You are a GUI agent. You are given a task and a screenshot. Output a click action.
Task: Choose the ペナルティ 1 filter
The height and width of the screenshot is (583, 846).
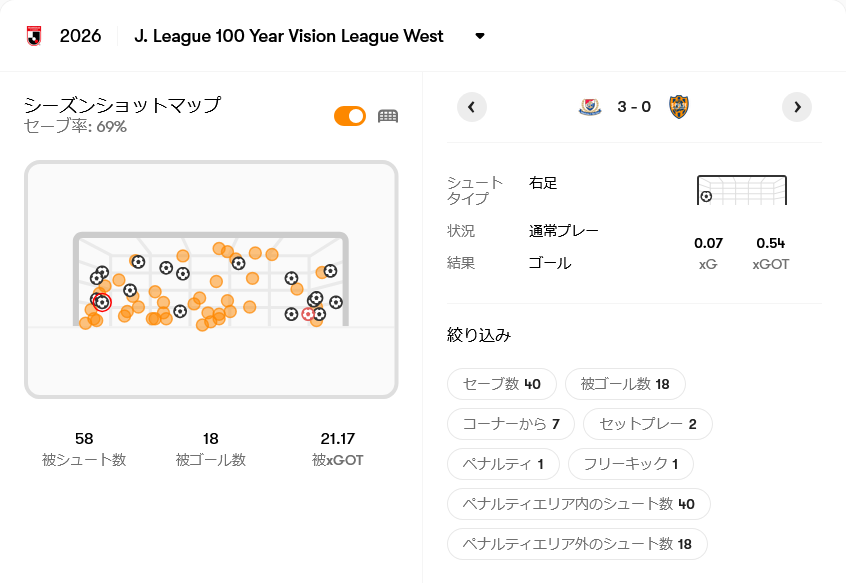click(x=503, y=464)
